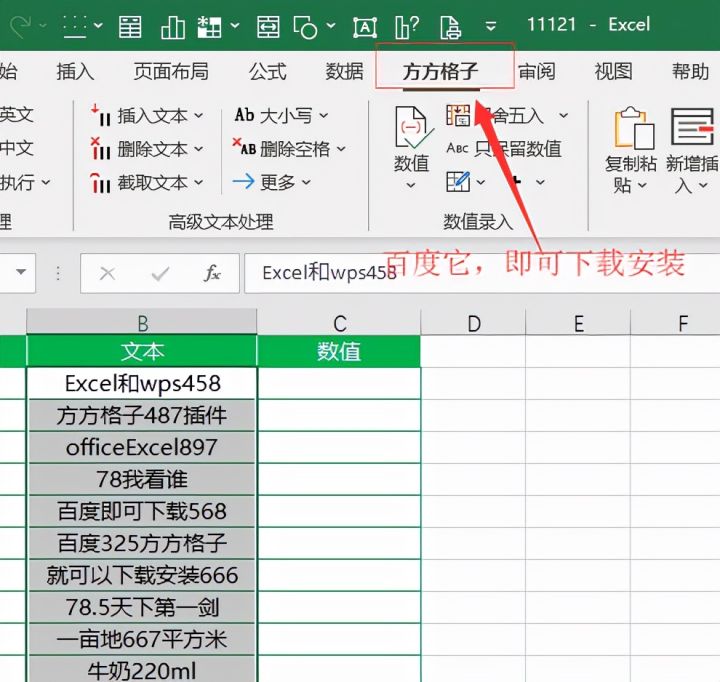The height and width of the screenshot is (682, 720).
Task: Select cell containing 就可以下载安装666
Action: coord(142,575)
